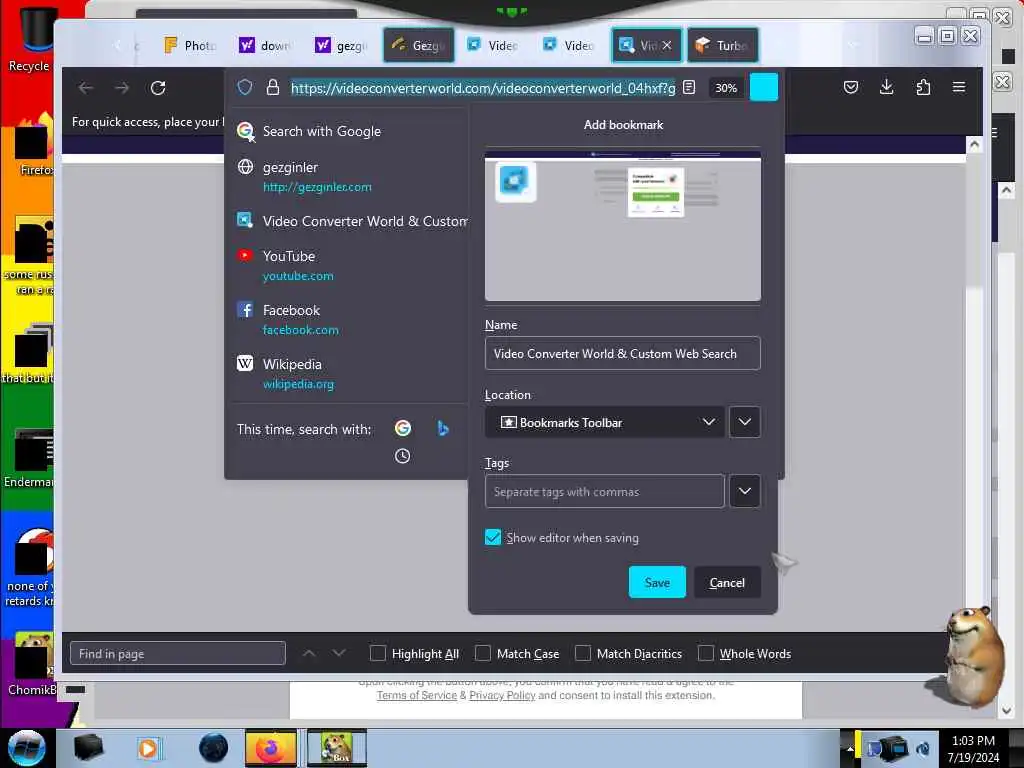Expand the tags list chevron
The image size is (1024, 768).
(744, 491)
